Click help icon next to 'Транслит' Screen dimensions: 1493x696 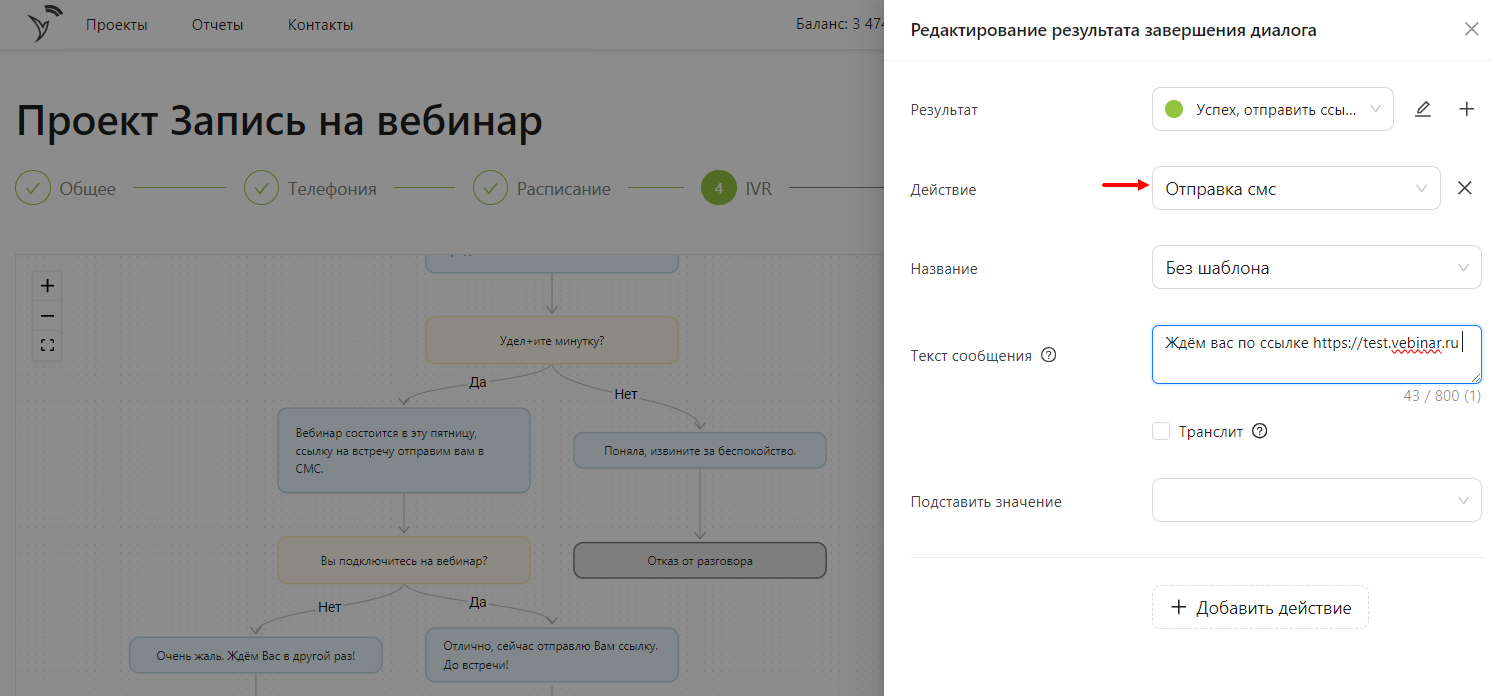pos(1260,432)
